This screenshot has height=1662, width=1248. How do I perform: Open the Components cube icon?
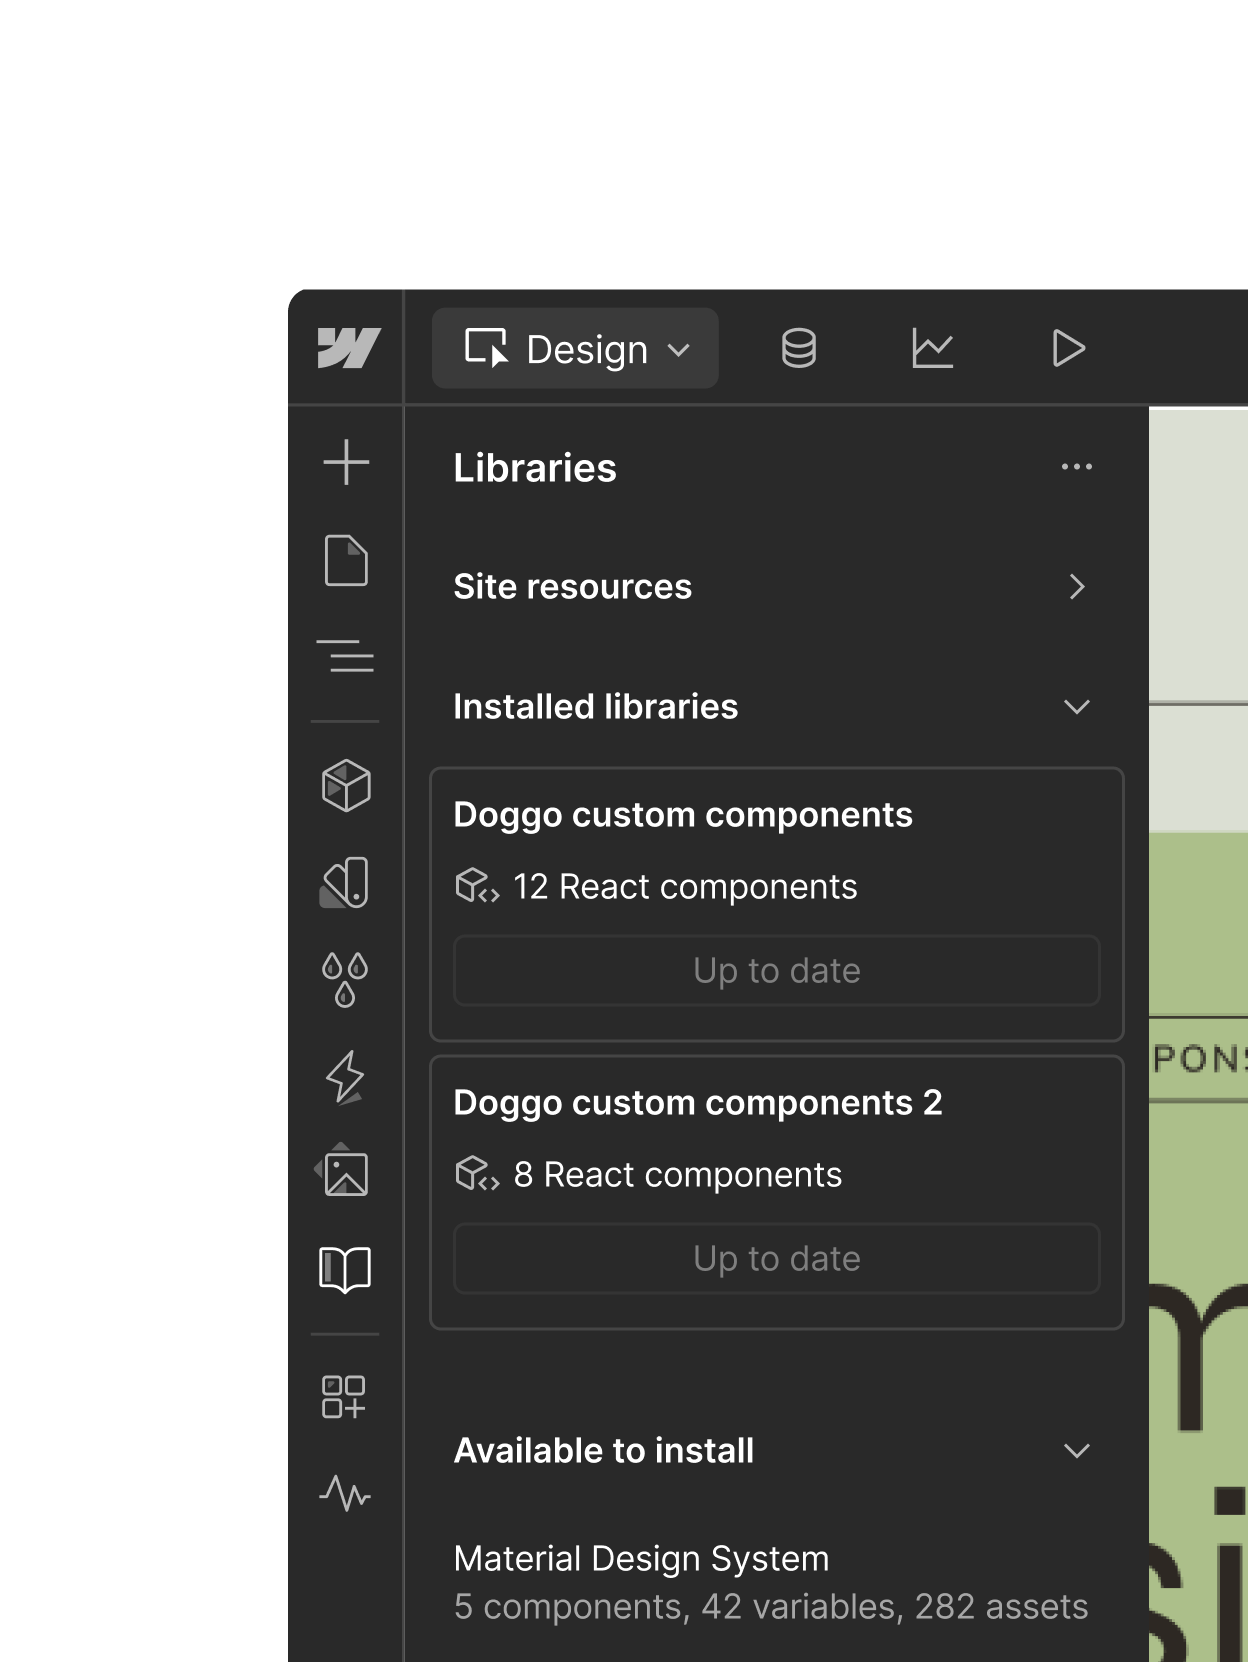pyautogui.click(x=346, y=785)
